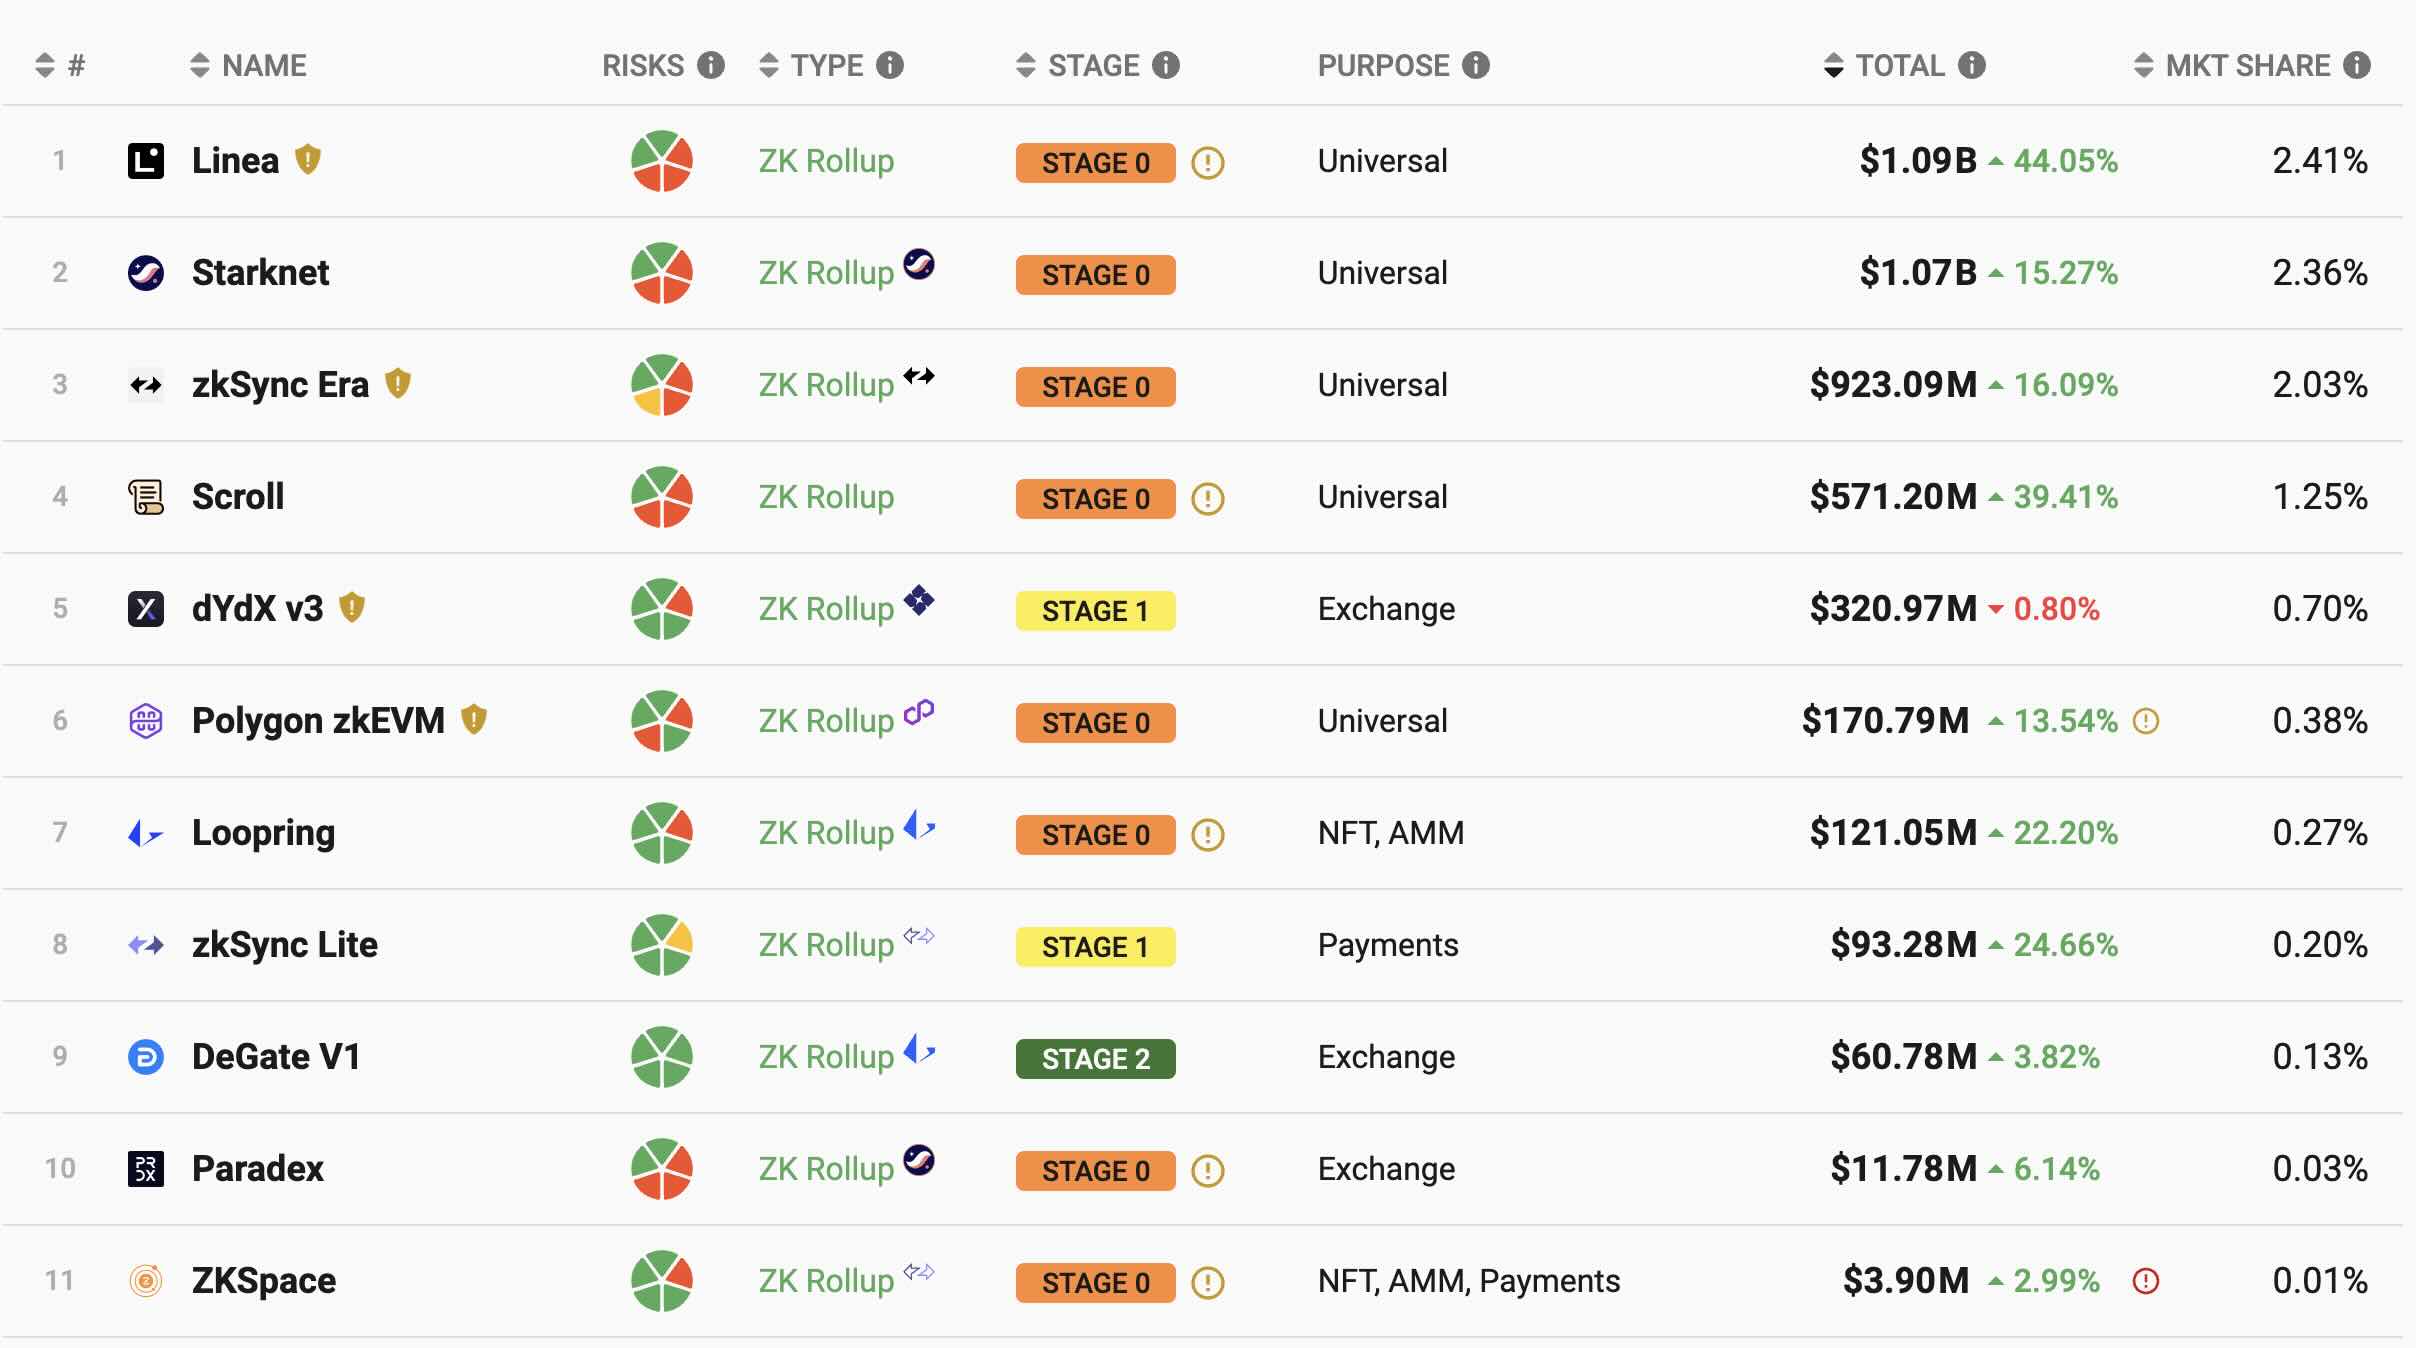
Task: Click the yellow warning icon beside Polygon's 13.54%
Action: (x=2146, y=721)
